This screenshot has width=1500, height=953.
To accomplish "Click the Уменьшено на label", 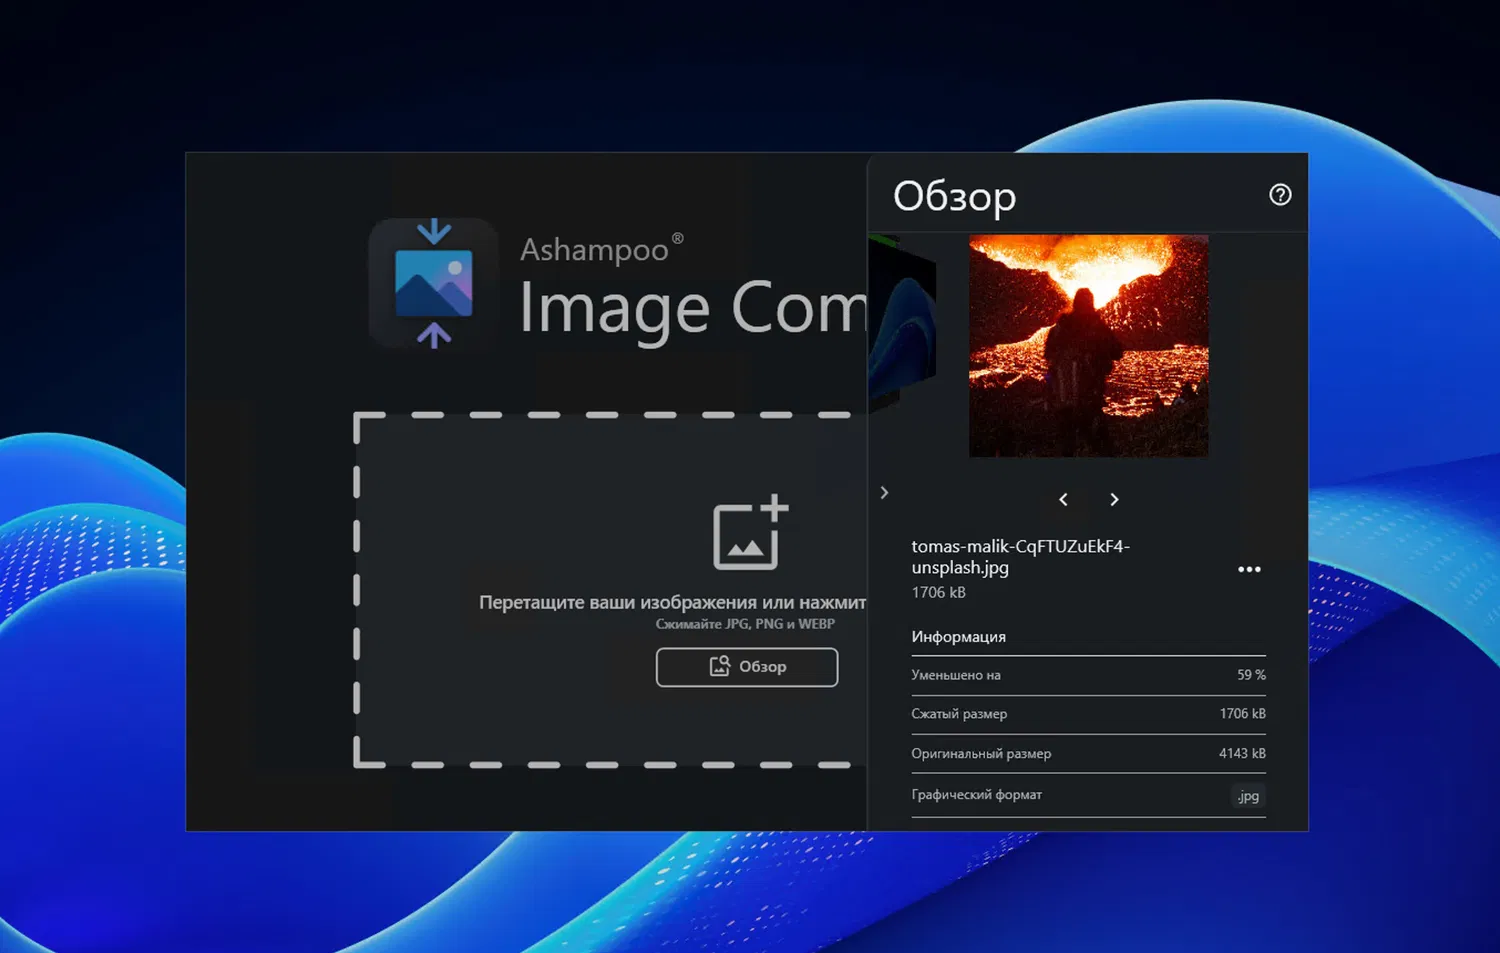I will tap(956, 675).
